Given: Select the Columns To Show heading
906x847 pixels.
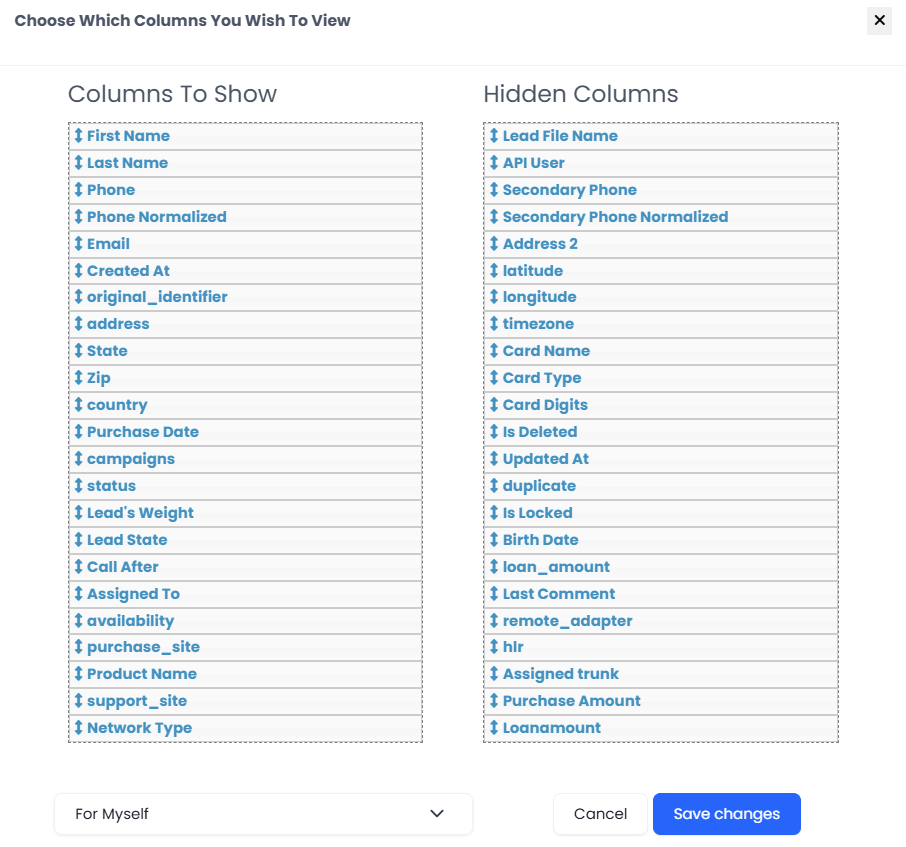Looking at the screenshot, I should click(172, 94).
